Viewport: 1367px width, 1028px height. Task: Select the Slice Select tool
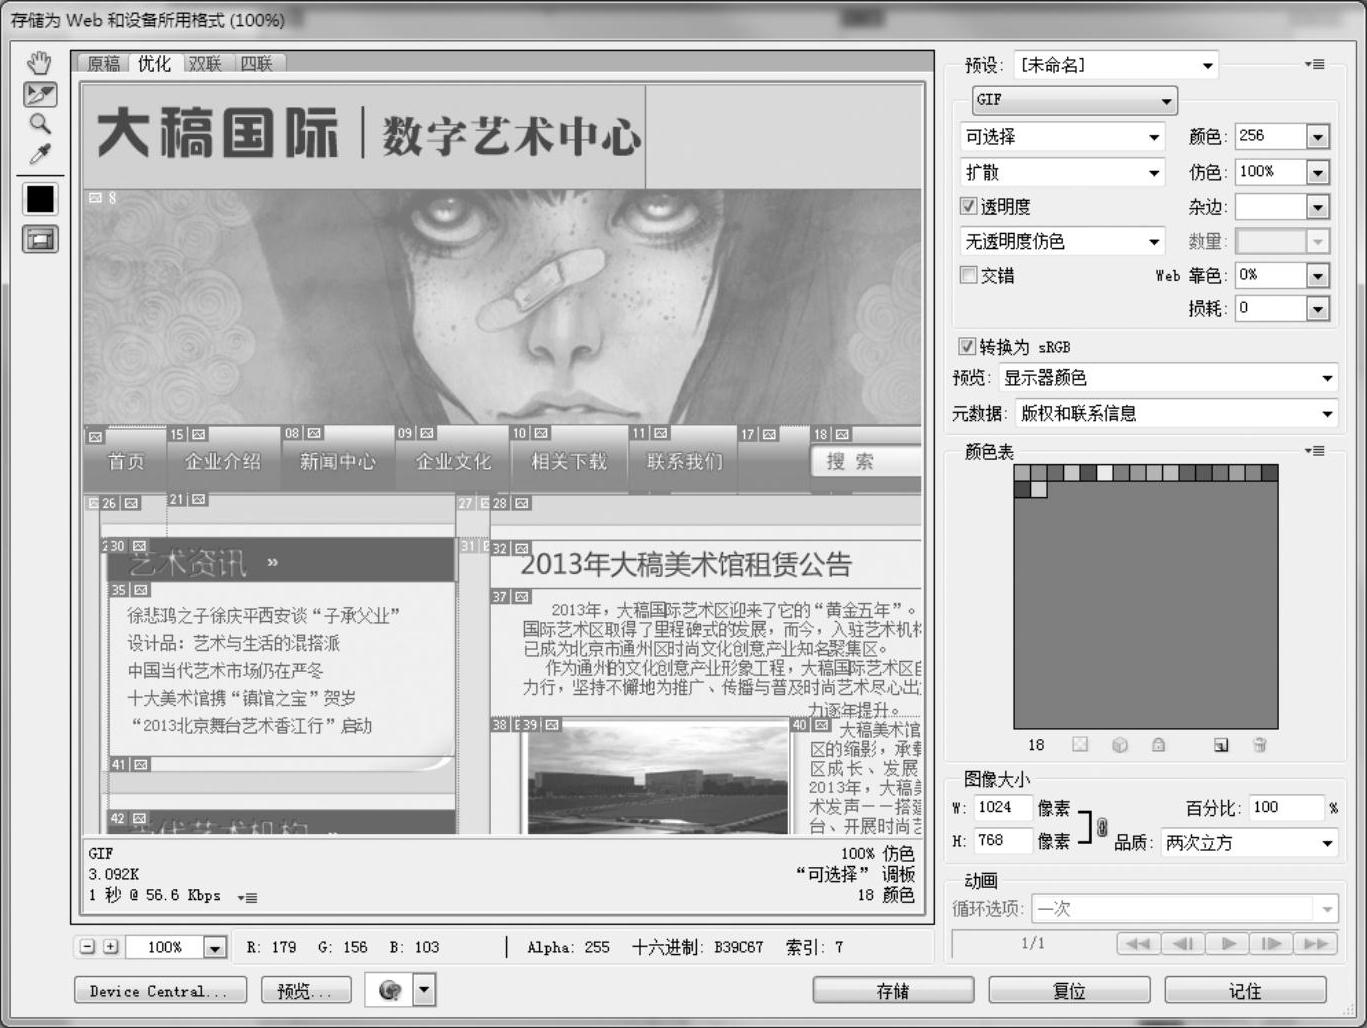click(x=40, y=94)
